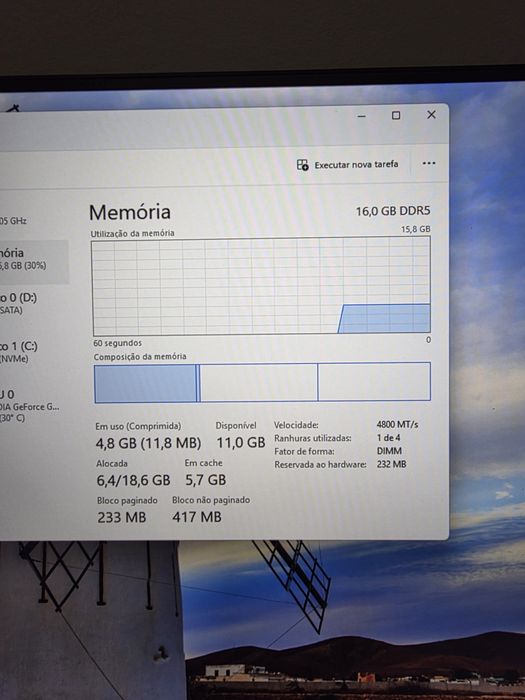The width and height of the screenshot is (525, 700).
Task: Click the 5,7 GB cache value
Action: (206, 480)
